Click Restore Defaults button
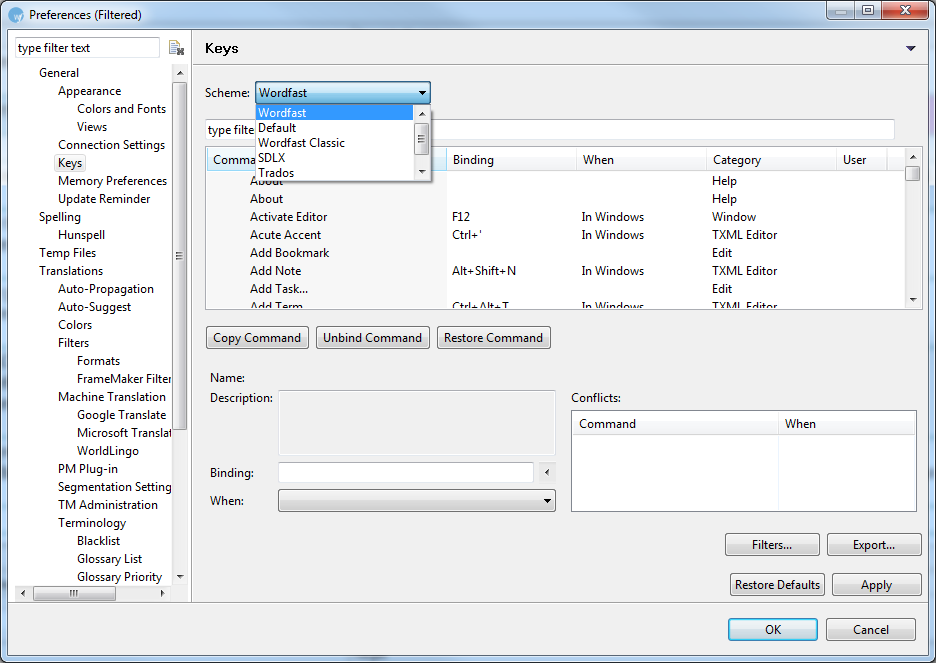Screen dimensions: 936x663 (x=777, y=585)
